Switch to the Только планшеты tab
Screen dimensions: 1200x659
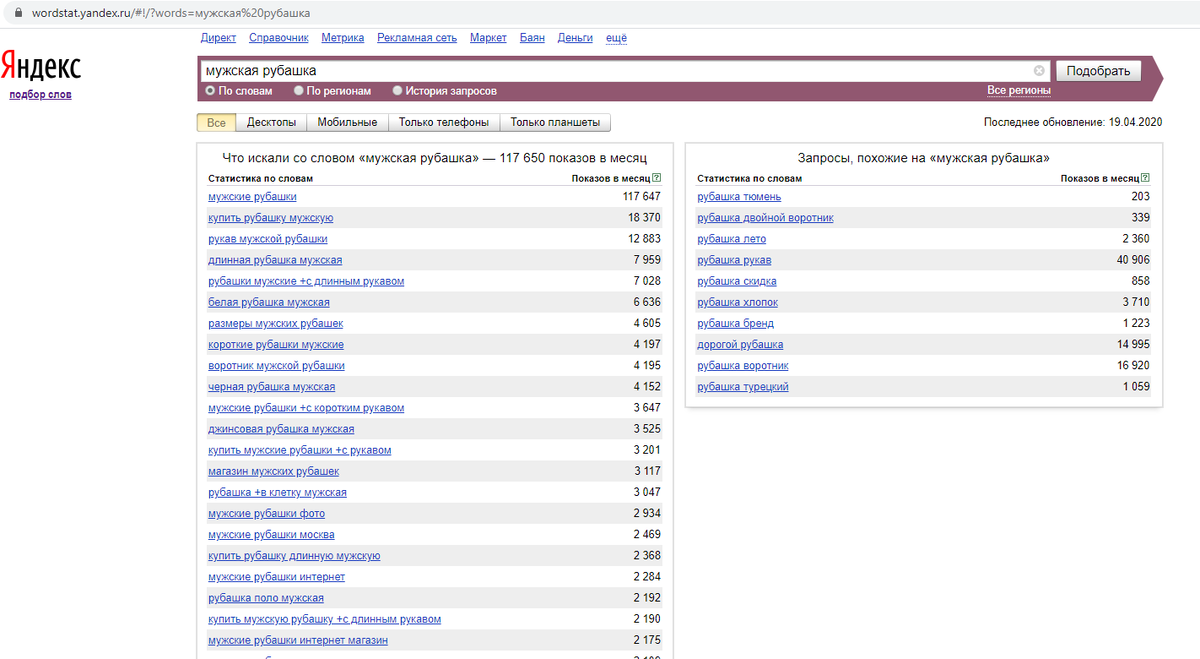(x=555, y=123)
